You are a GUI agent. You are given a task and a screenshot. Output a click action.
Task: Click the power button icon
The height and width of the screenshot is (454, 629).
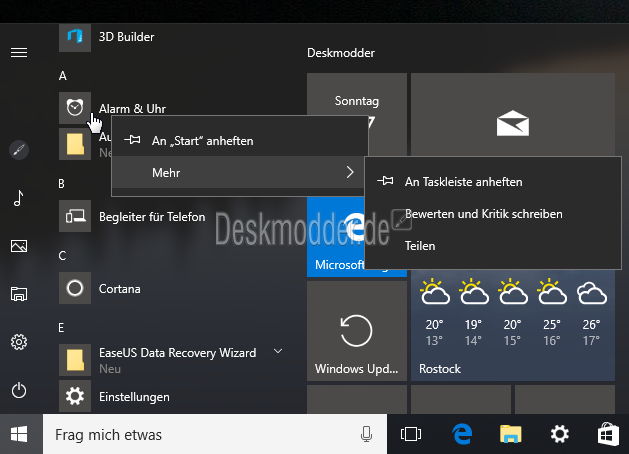point(18,390)
